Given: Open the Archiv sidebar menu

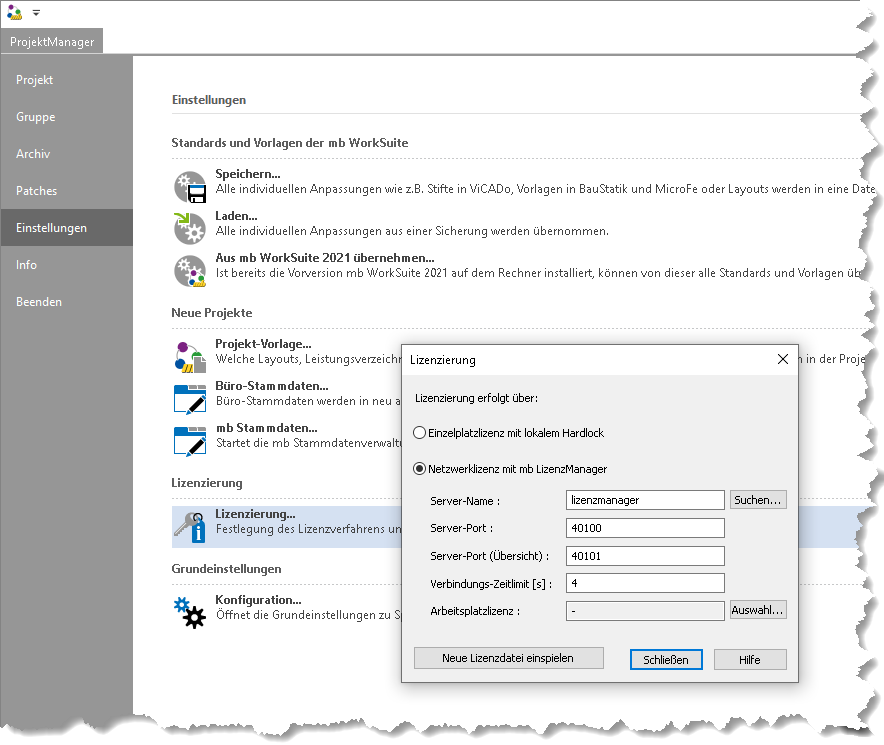Looking at the screenshot, I should pos(67,154).
